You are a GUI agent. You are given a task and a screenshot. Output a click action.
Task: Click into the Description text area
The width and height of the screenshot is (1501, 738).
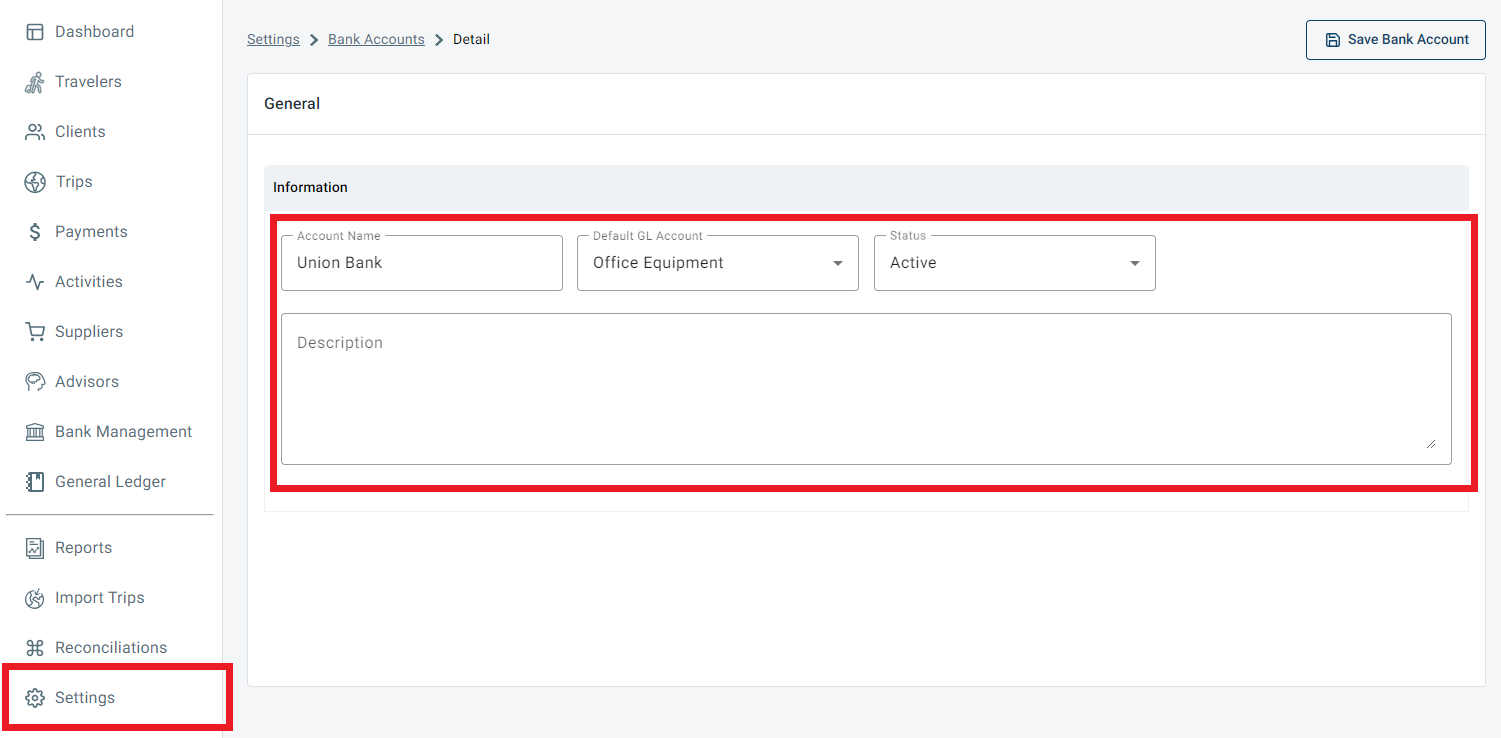point(865,389)
